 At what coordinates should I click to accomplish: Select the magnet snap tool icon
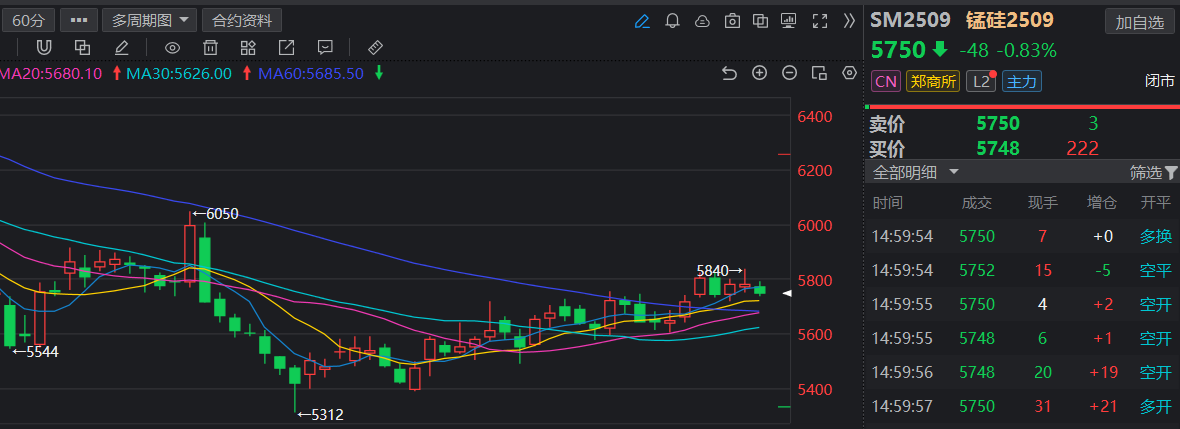click(x=44, y=47)
